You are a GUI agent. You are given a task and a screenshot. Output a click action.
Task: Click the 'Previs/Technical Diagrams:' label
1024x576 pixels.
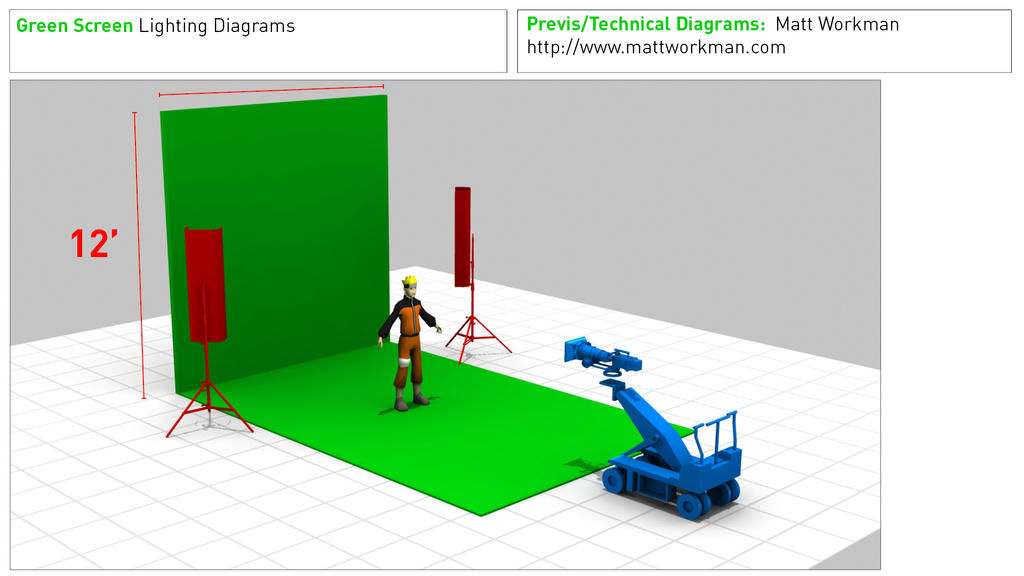pos(646,24)
